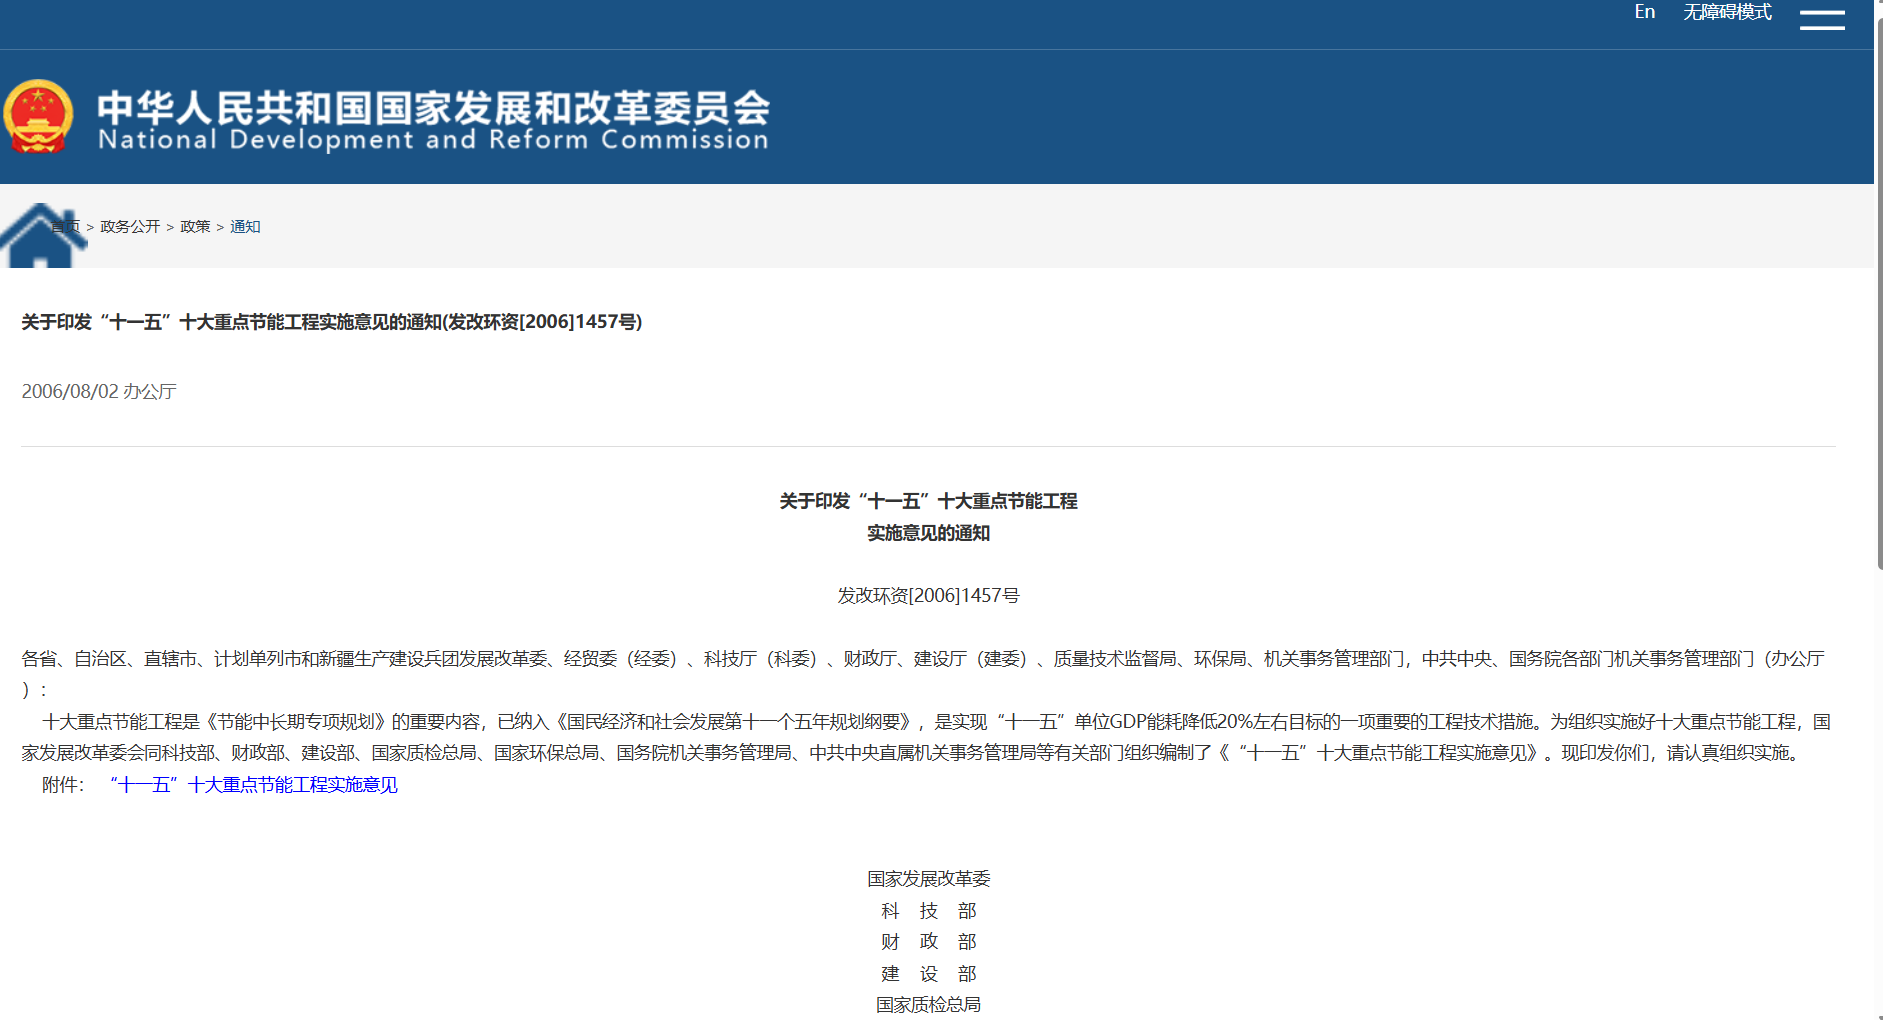Open attachment “十一五”十大重点节能工程实施意见

pos(254,785)
